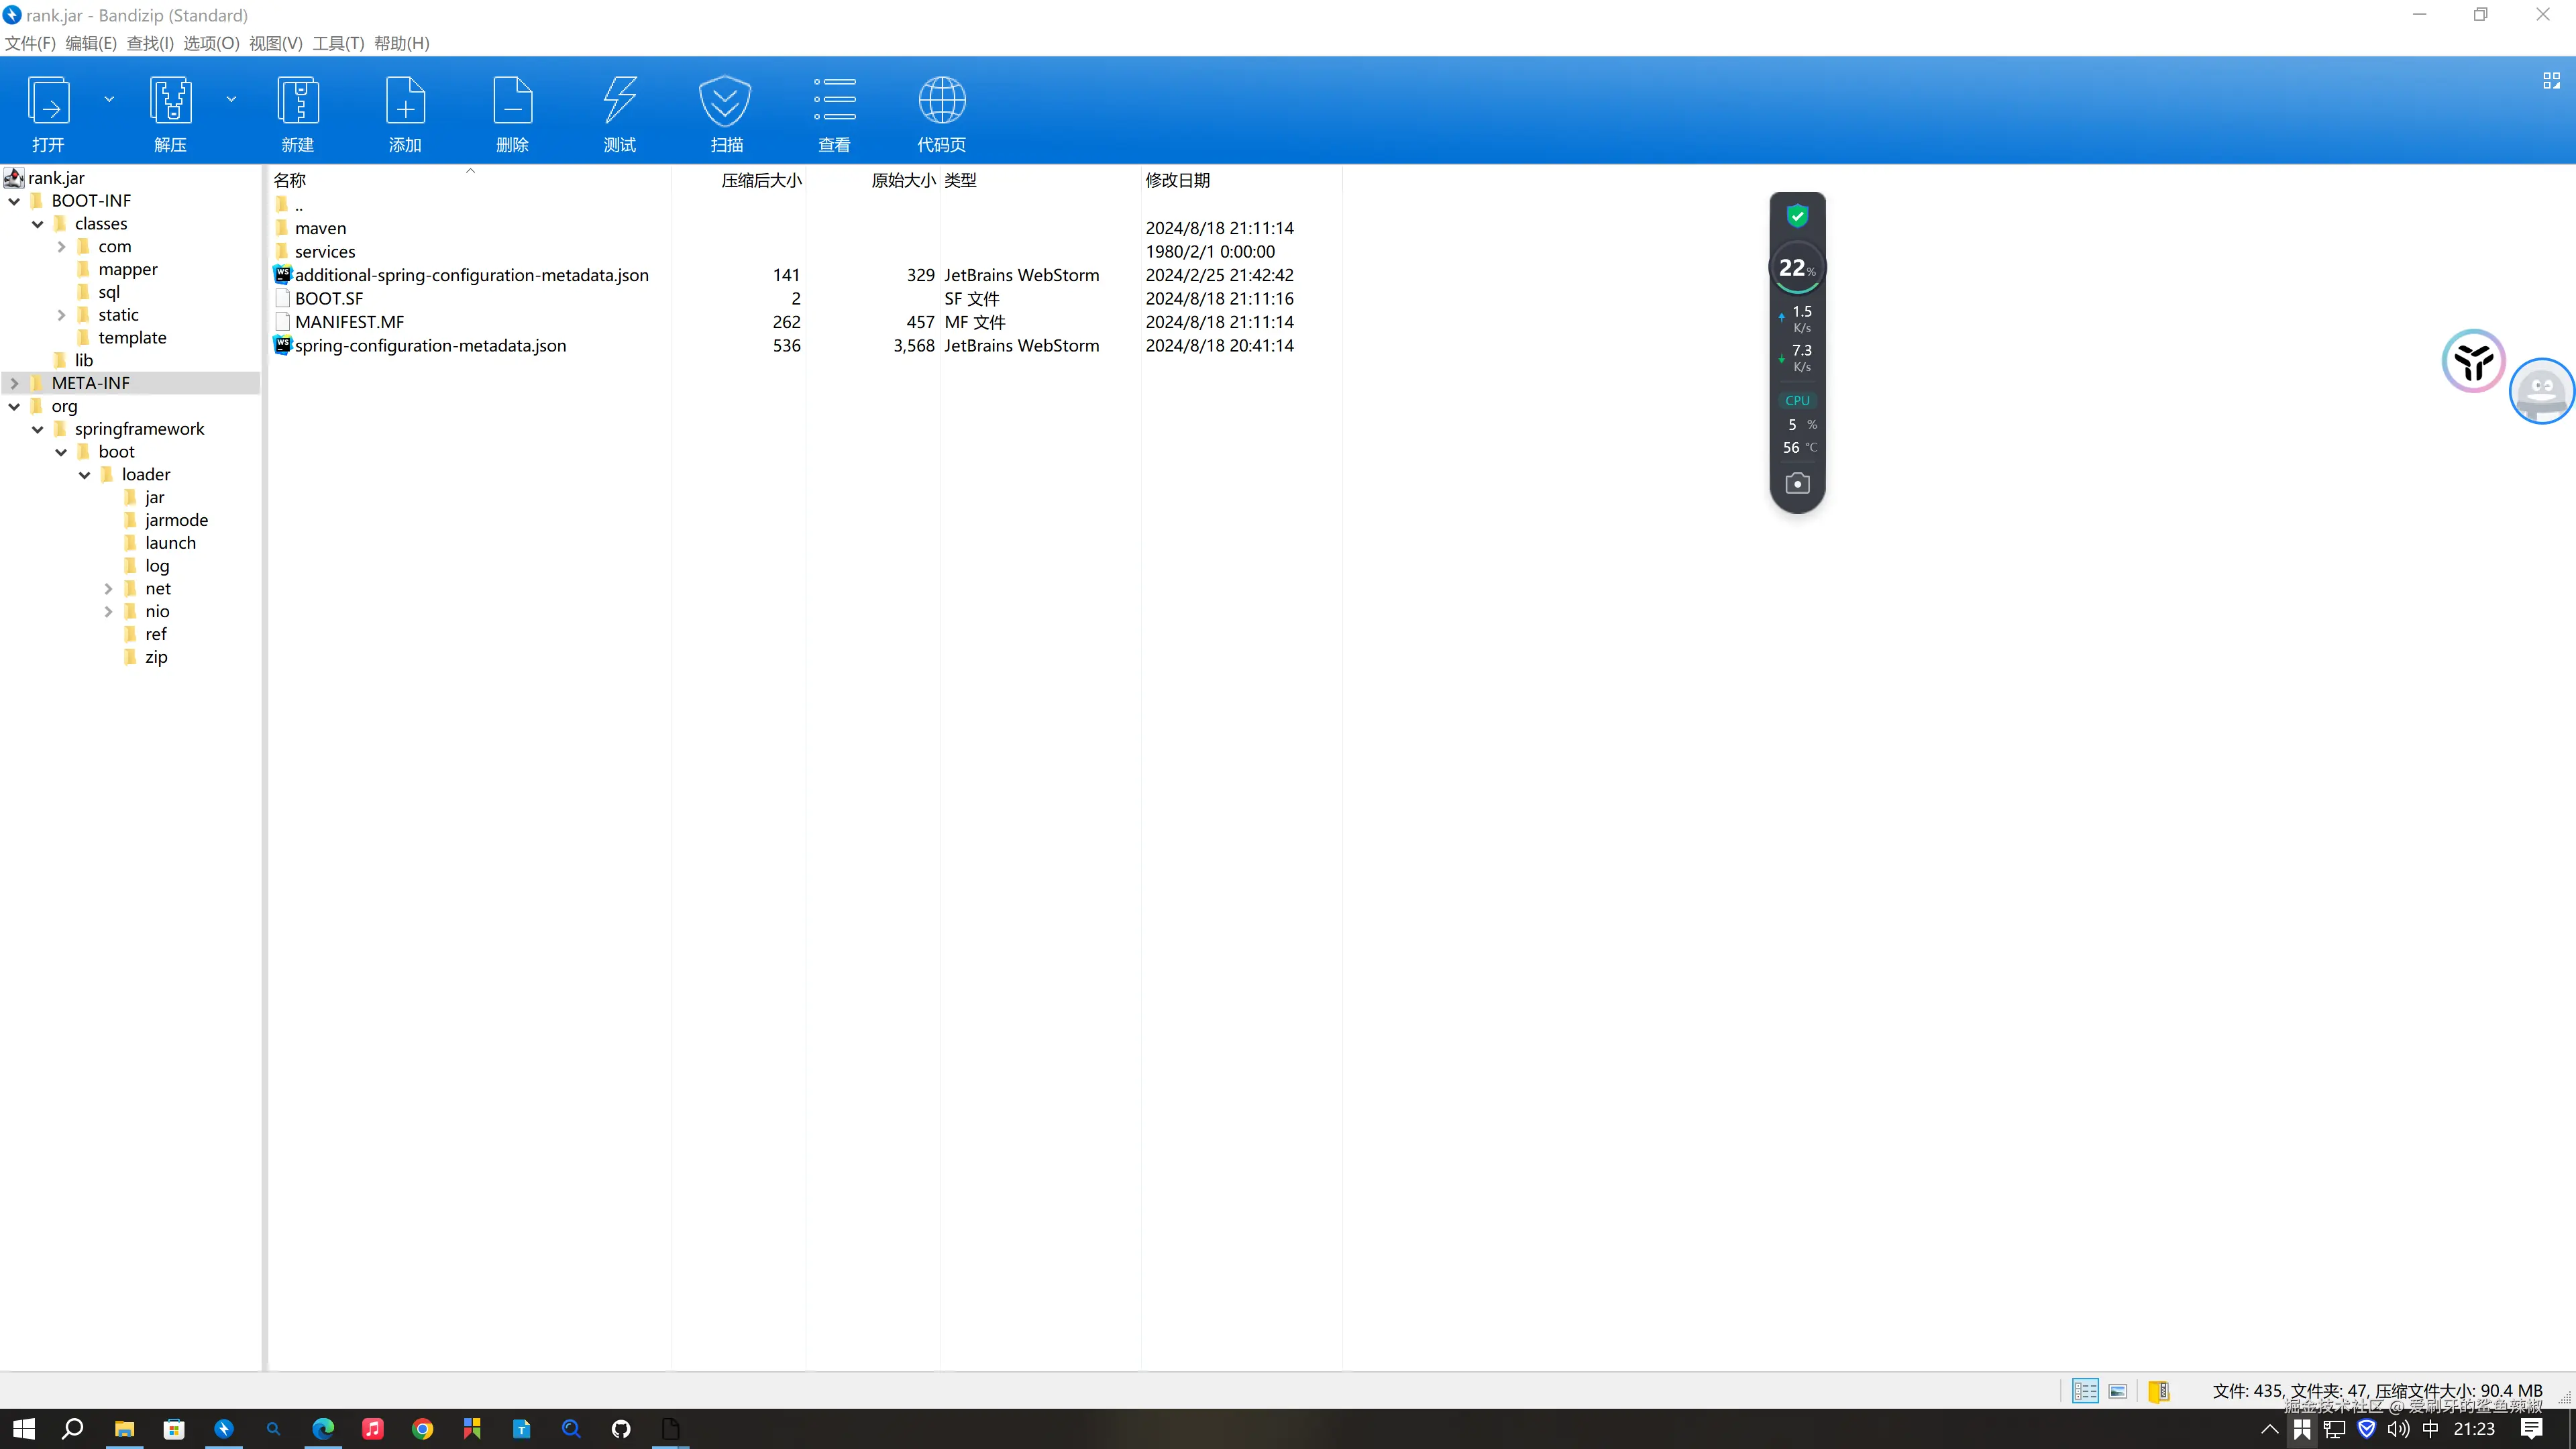Image resolution: width=2576 pixels, height=1449 pixels.
Task: Sort by 修改日期 column header
Action: point(1177,180)
